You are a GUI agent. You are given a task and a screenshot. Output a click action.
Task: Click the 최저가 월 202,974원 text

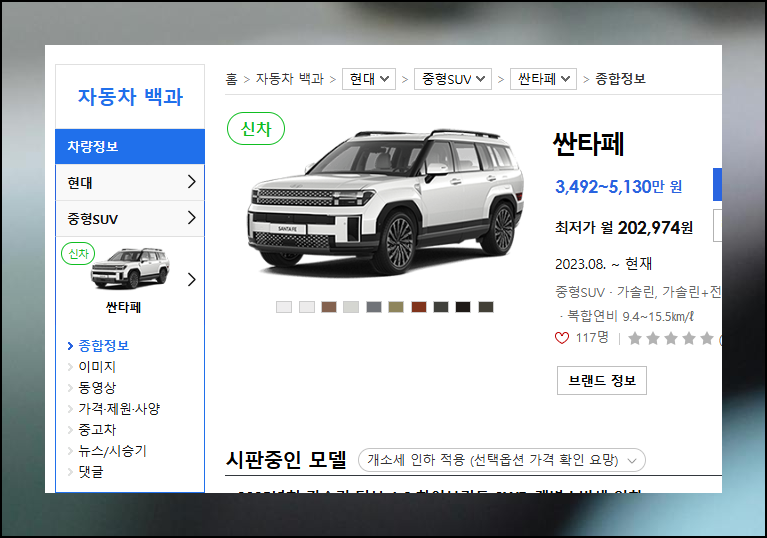click(x=624, y=228)
